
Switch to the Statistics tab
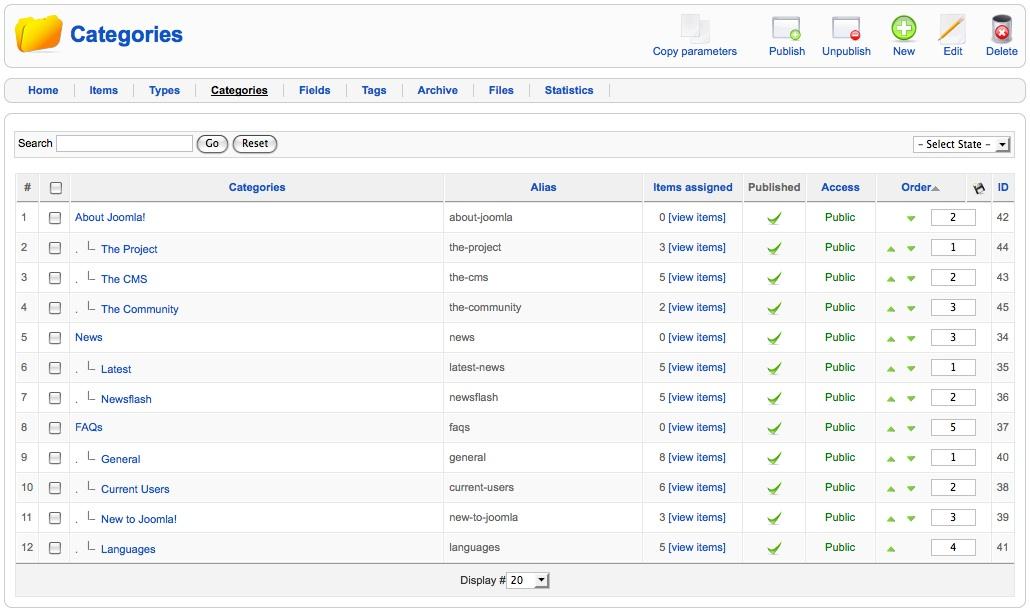coord(569,91)
